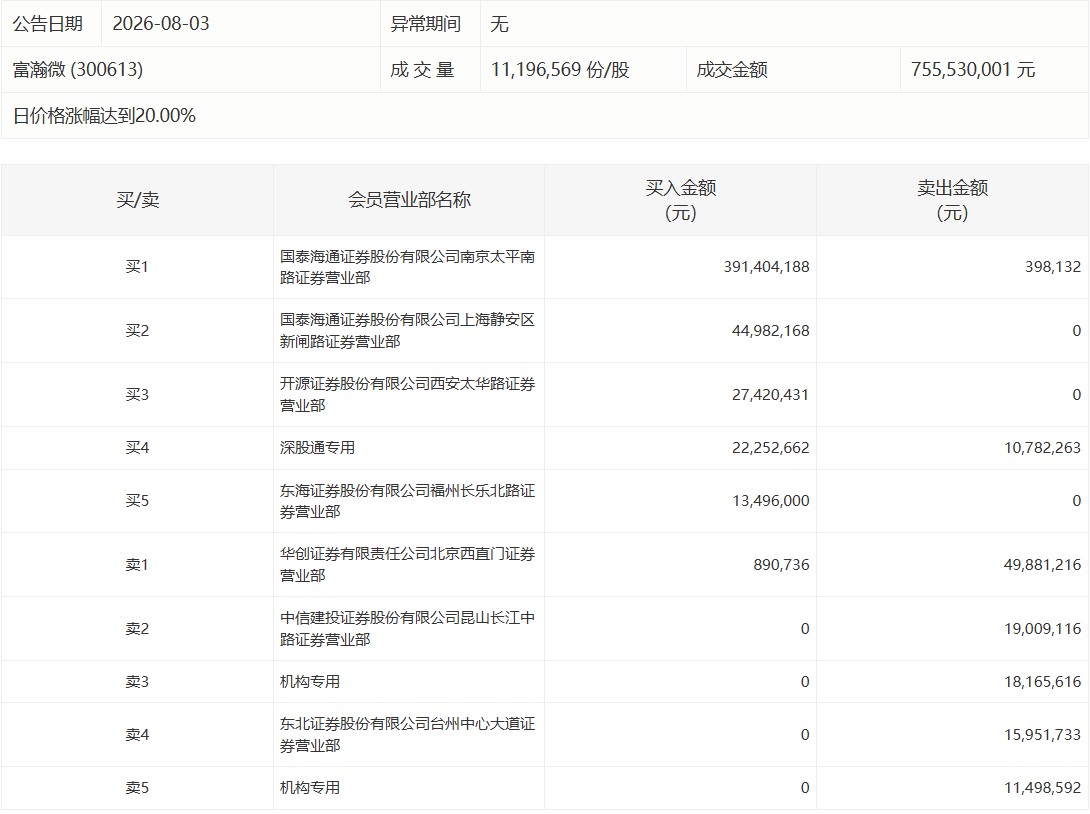The width and height of the screenshot is (1090, 814).
Task: Click 东海证券福州长乐北路证券营业部 name
Action: coord(407,501)
